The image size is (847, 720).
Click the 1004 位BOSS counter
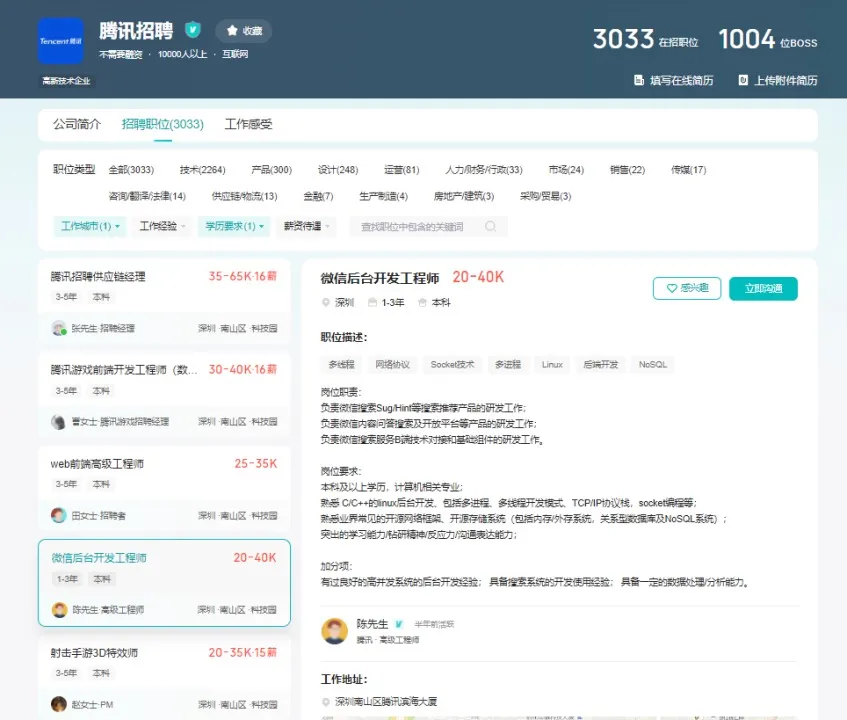click(x=768, y=39)
